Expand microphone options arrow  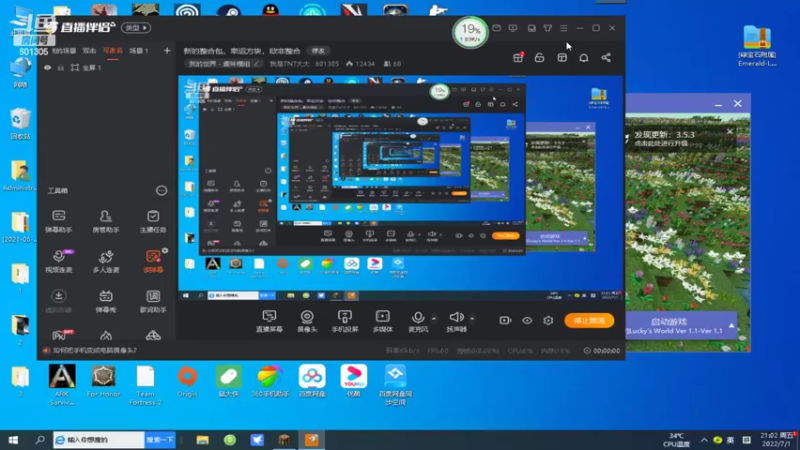(434, 318)
